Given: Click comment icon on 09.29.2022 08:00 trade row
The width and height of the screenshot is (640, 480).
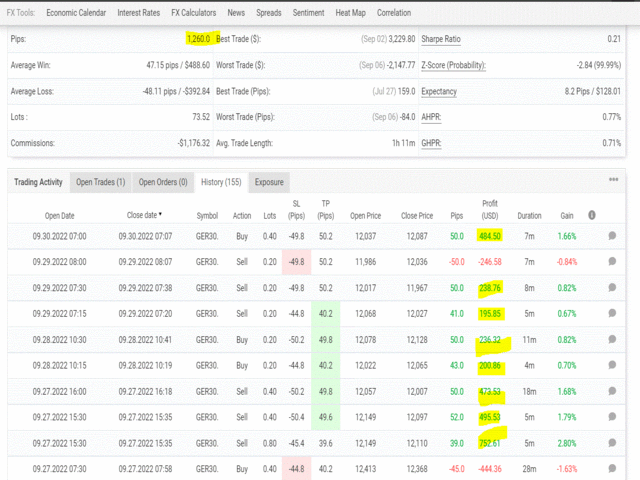Looking at the screenshot, I should 612,262.
